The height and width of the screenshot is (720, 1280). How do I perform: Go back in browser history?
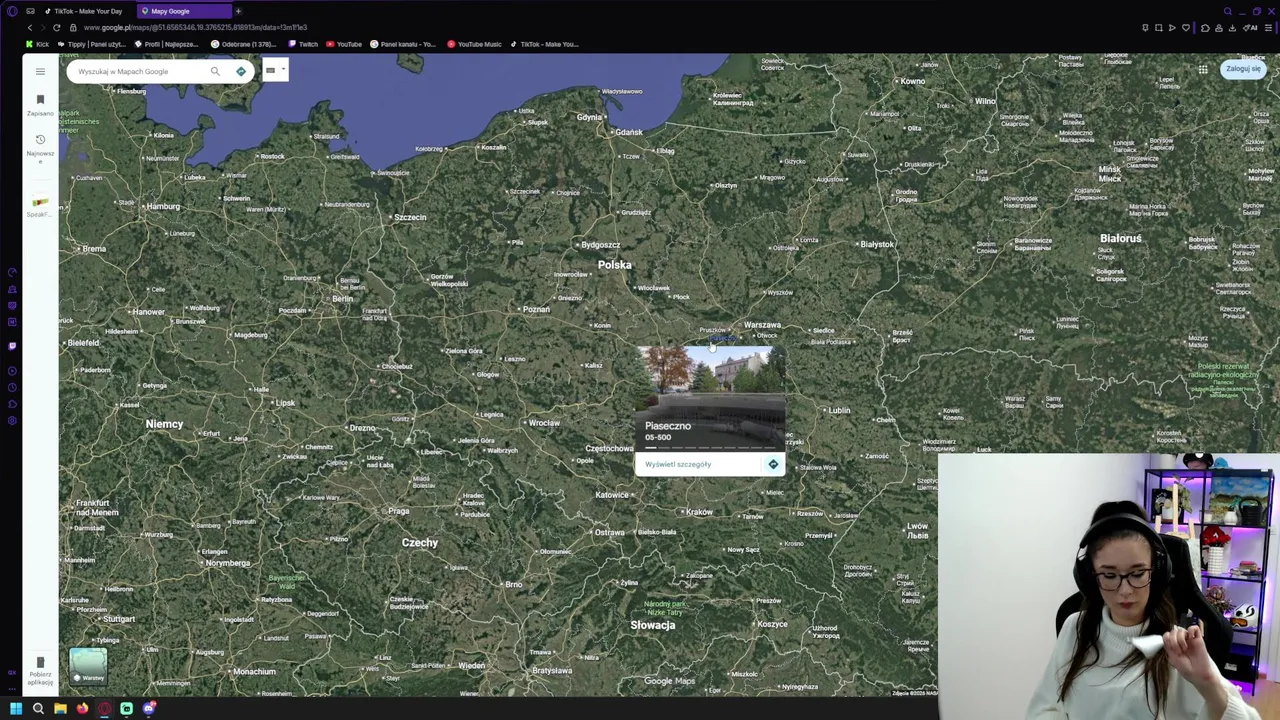pyautogui.click(x=29, y=28)
